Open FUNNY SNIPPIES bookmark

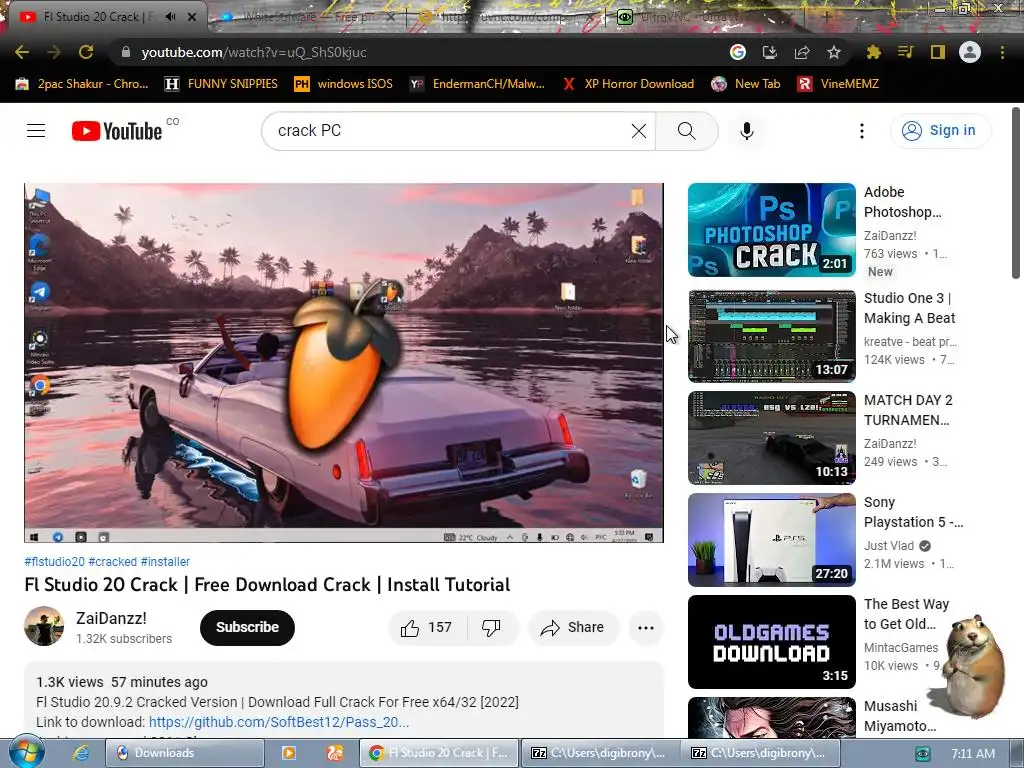221,84
